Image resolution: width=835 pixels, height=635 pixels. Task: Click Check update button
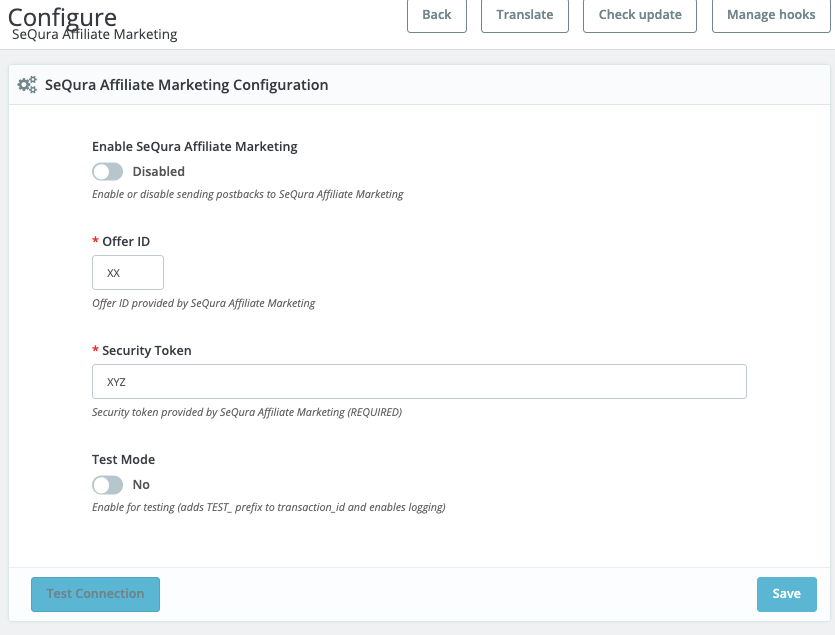(640, 15)
